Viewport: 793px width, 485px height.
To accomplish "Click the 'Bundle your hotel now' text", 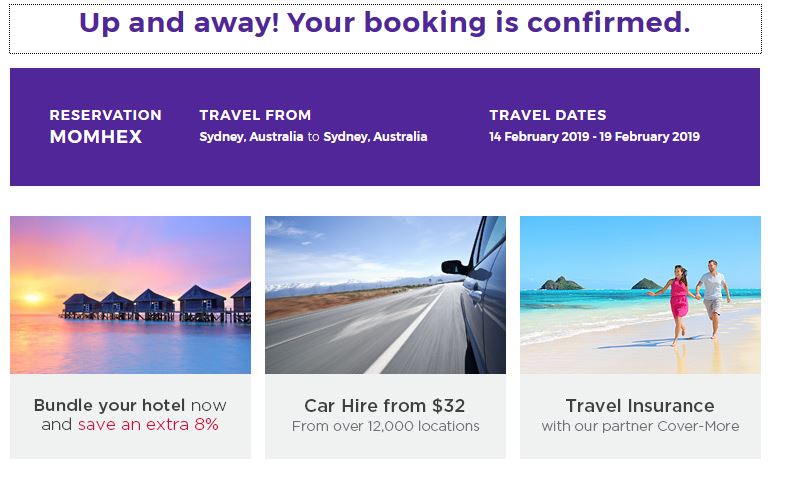I will coord(130,405).
